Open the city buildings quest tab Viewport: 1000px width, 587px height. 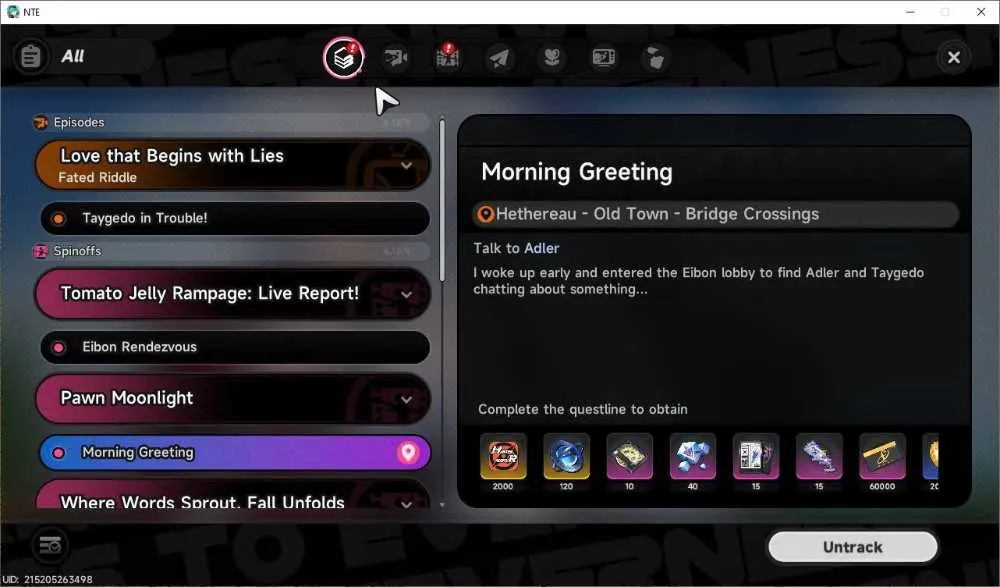[x=448, y=57]
